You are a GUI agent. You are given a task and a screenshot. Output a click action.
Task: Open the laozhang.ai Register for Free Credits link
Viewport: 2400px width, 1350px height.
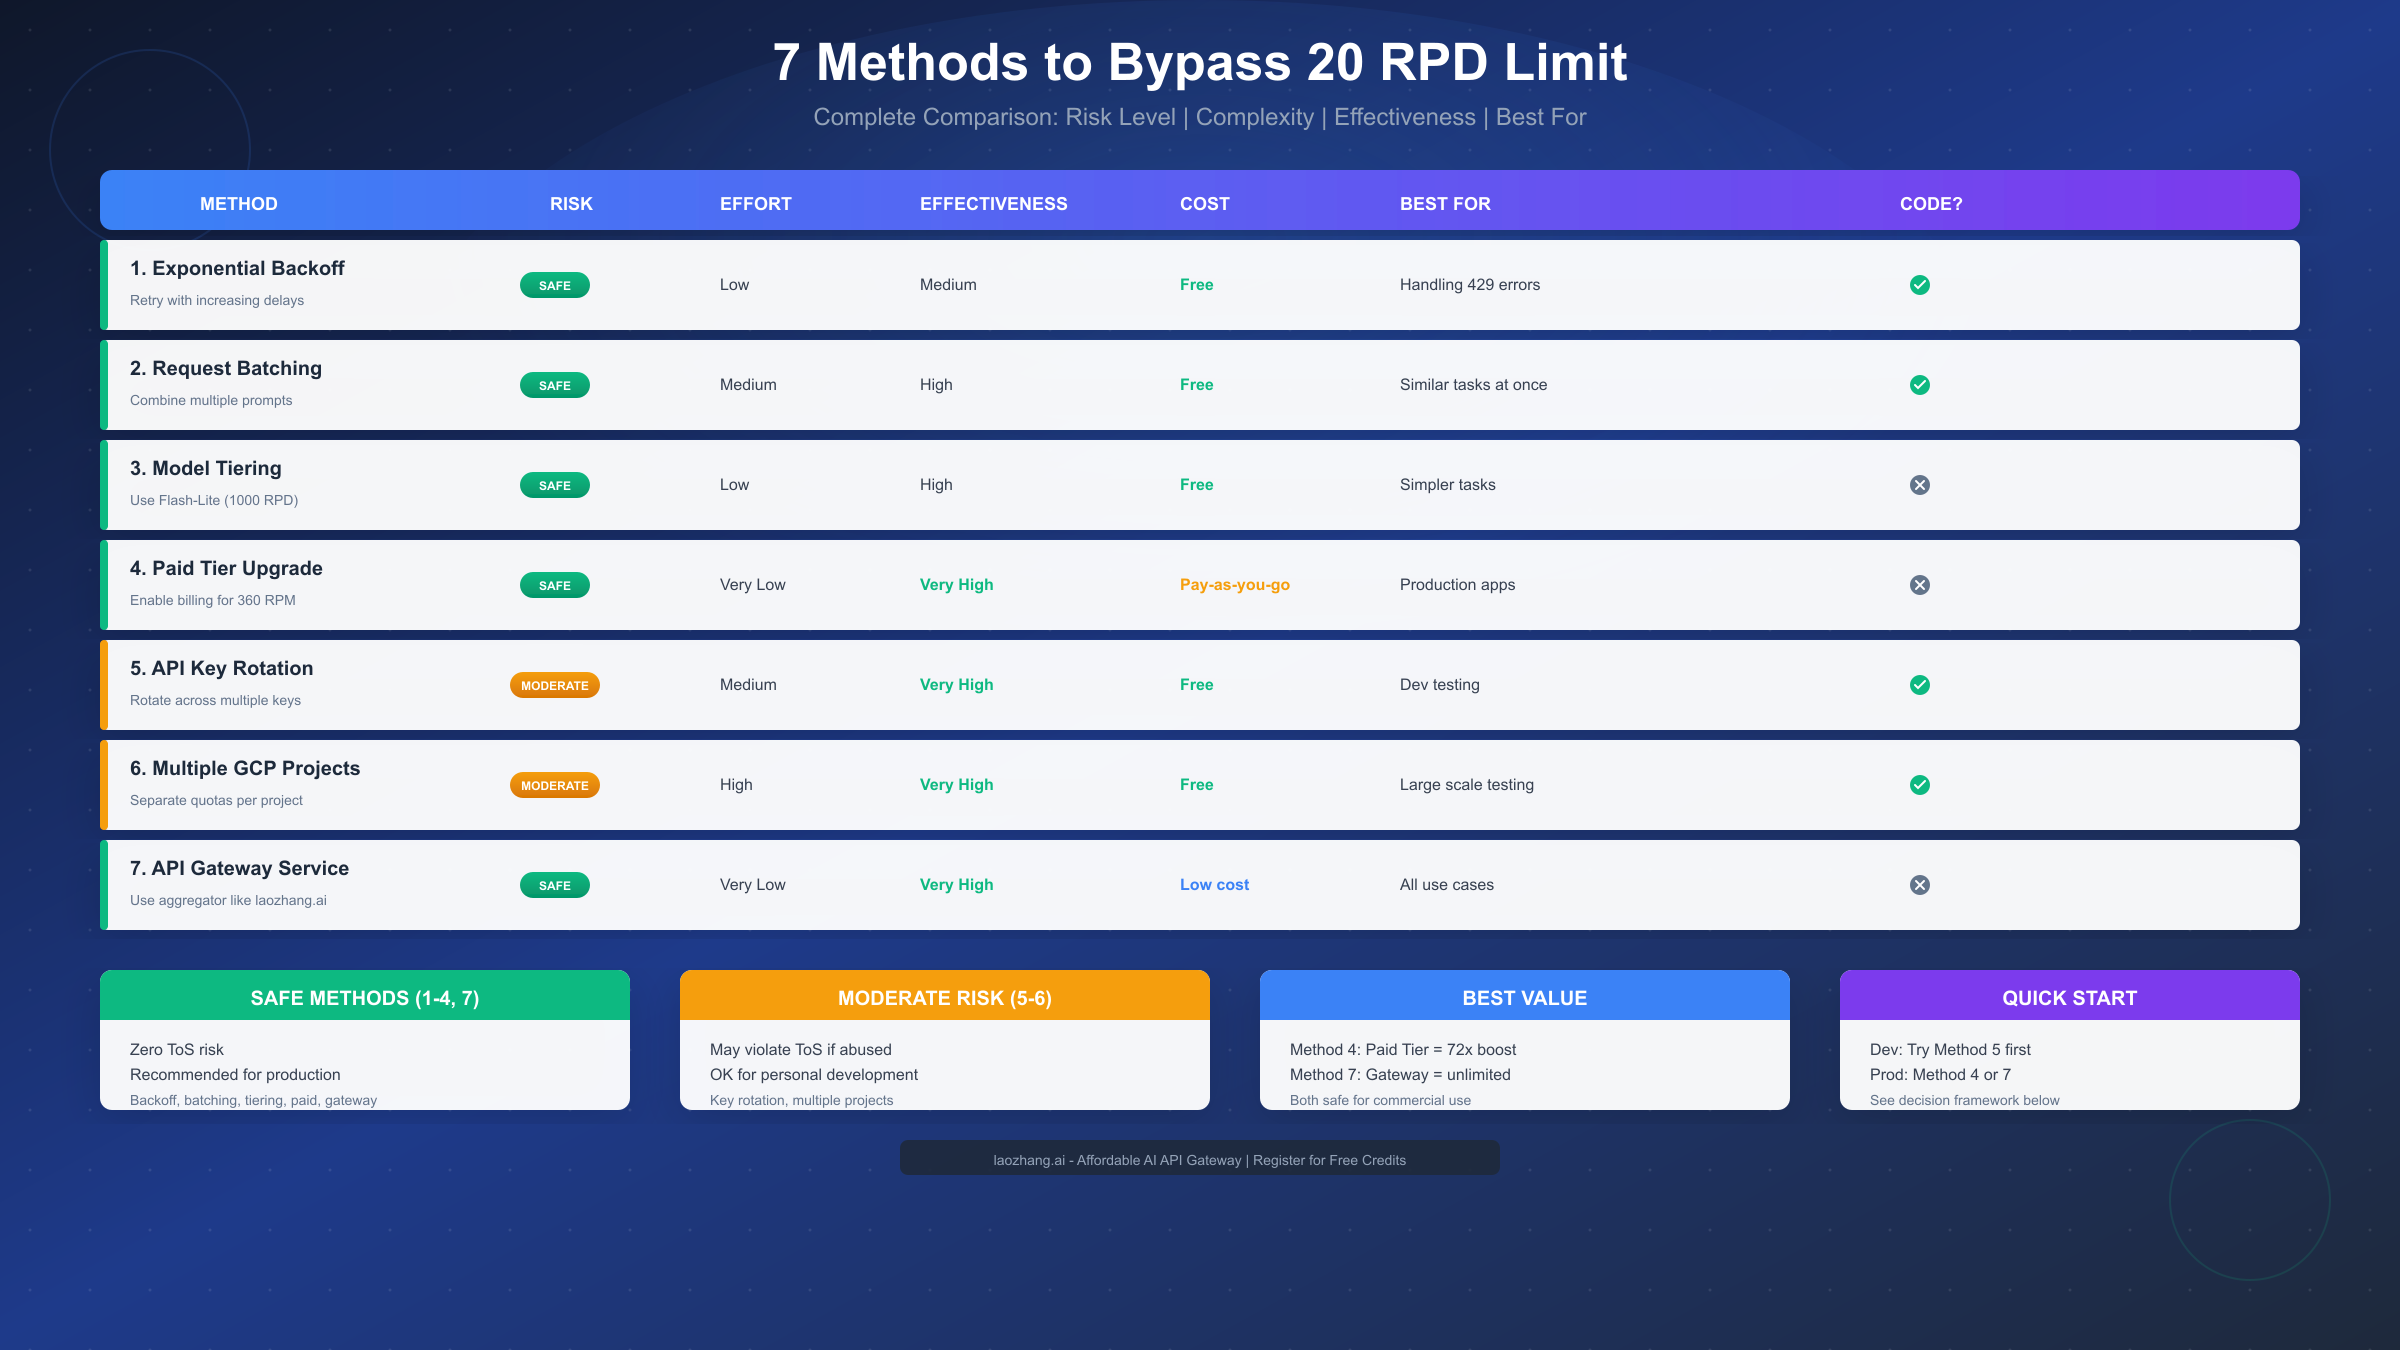coord(1199,1159)
